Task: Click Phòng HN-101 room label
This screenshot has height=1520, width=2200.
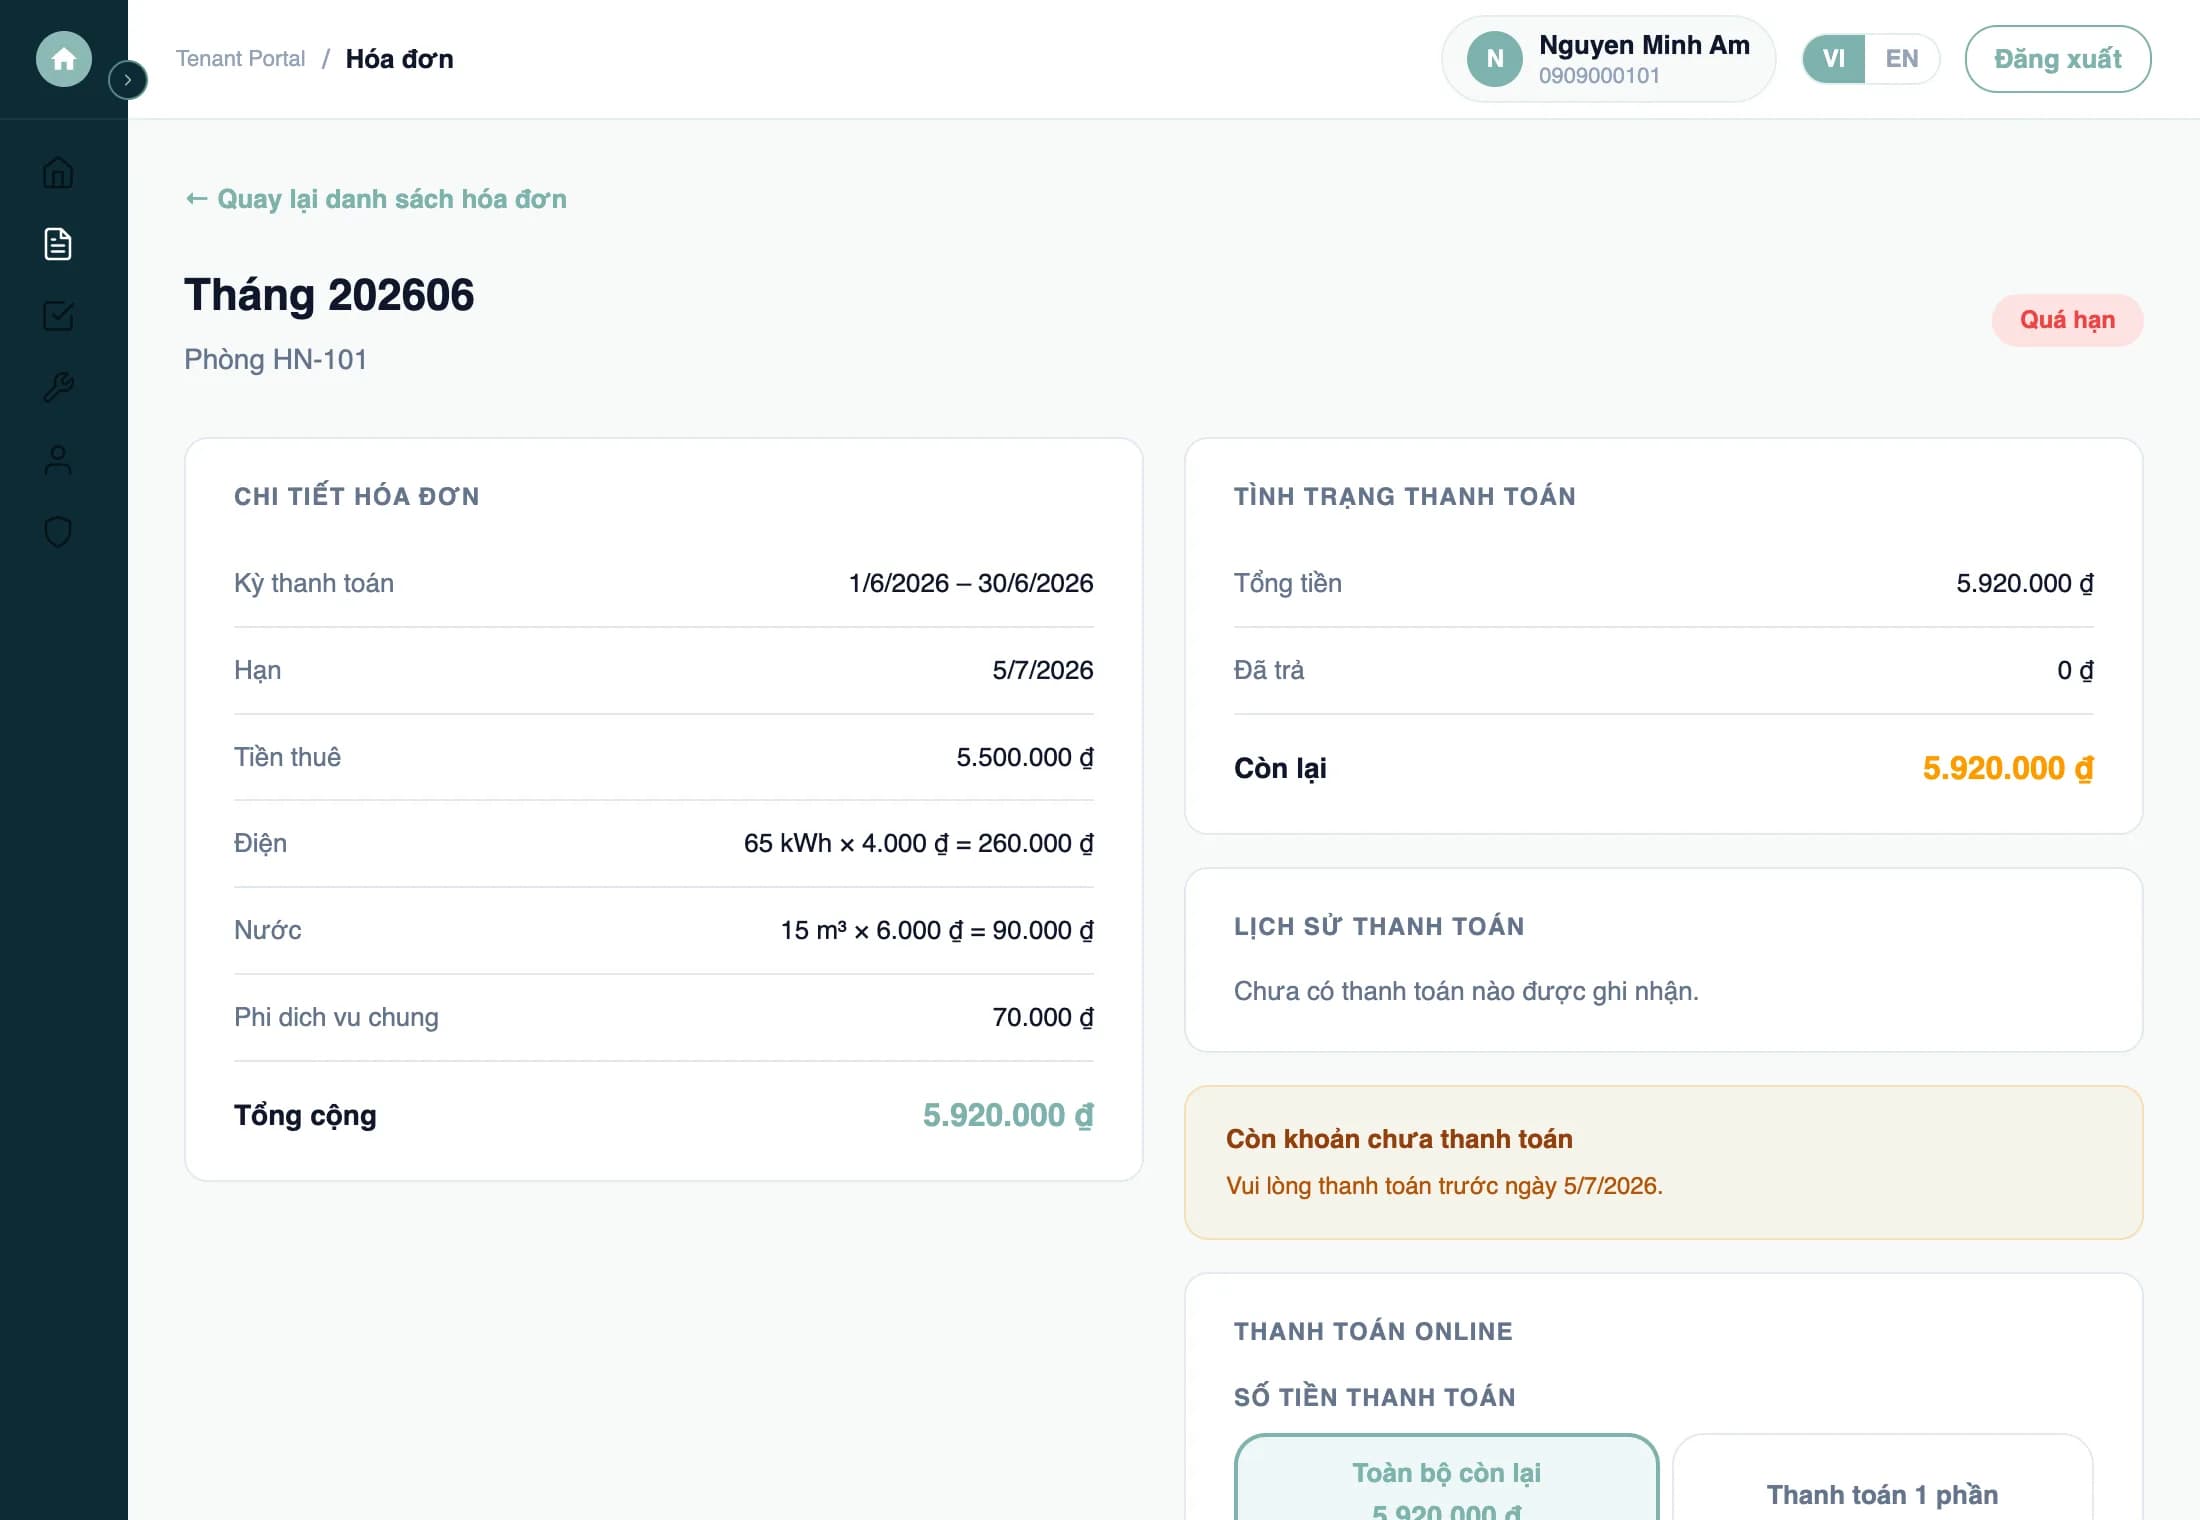Action: point(275,359)
